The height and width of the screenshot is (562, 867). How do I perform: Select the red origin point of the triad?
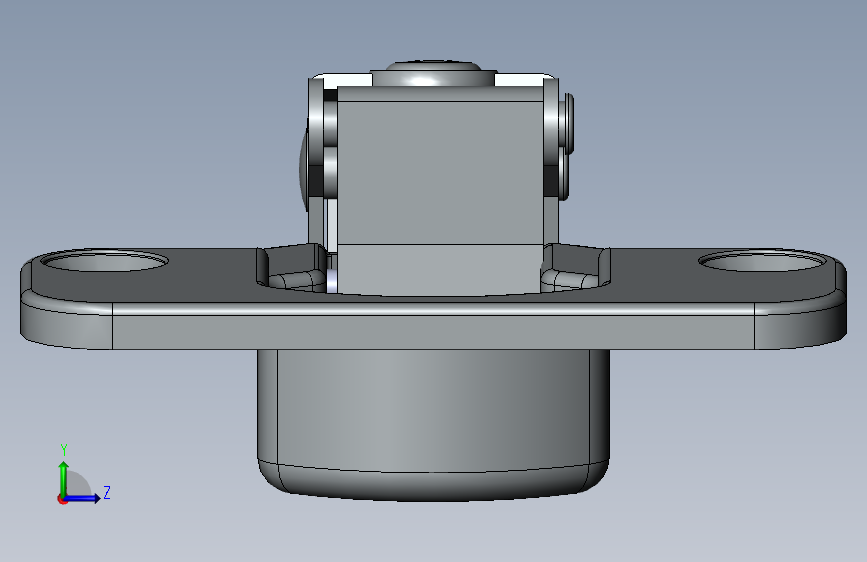[62, 499]
